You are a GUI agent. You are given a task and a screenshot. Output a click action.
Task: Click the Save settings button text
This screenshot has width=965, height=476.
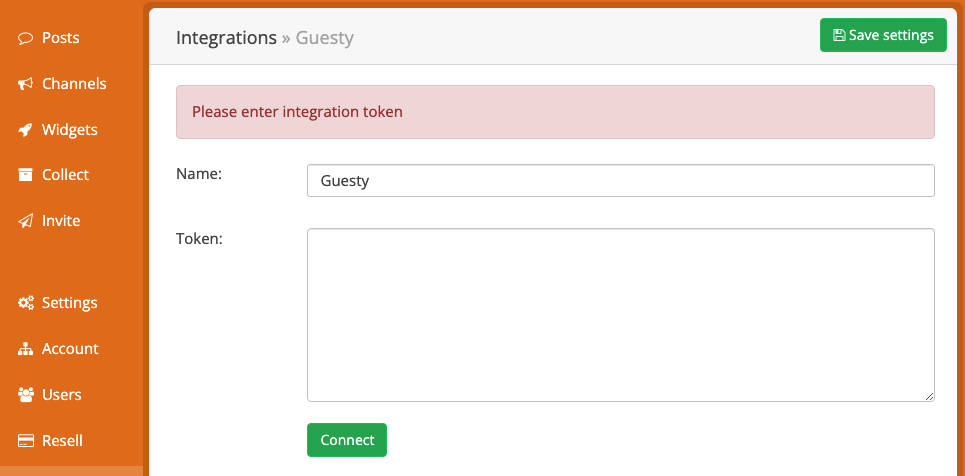pos(891,35)
